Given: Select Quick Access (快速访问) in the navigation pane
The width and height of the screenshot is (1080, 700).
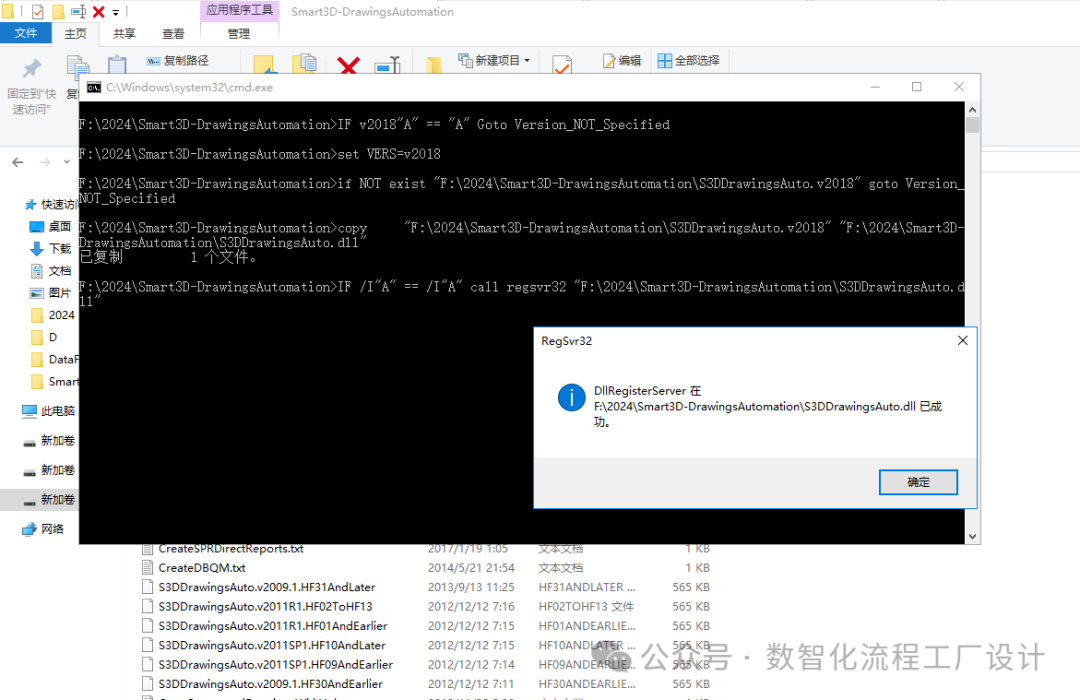Looking at the screenshot, I should [52, 204].
